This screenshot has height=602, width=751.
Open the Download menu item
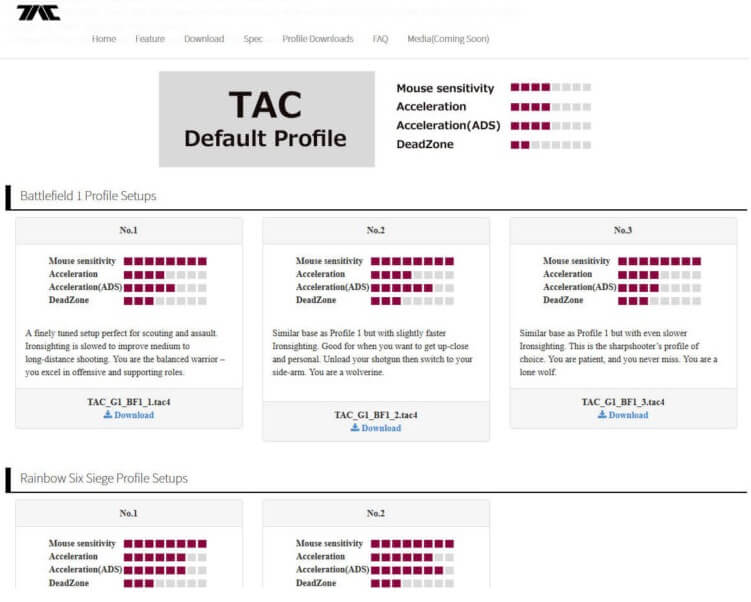pyautogui.click(x=204, y=39)
